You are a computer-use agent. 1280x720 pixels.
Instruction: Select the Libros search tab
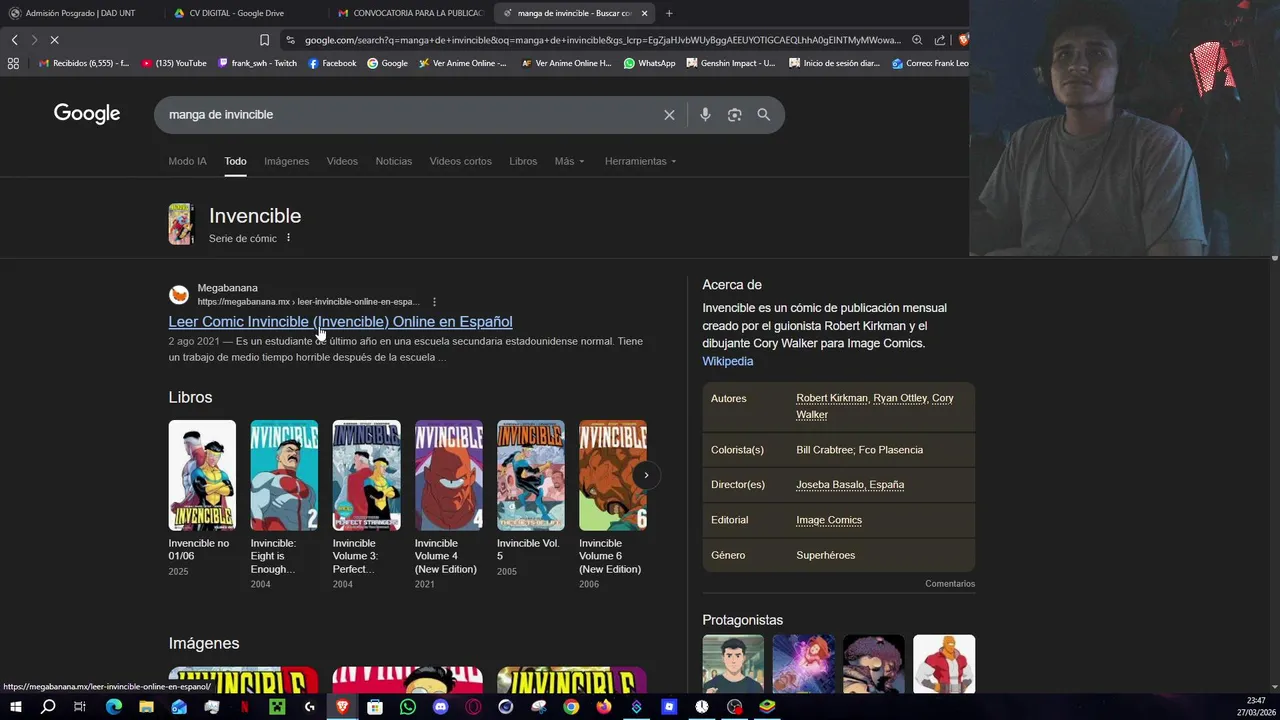[x=523, y=161]
